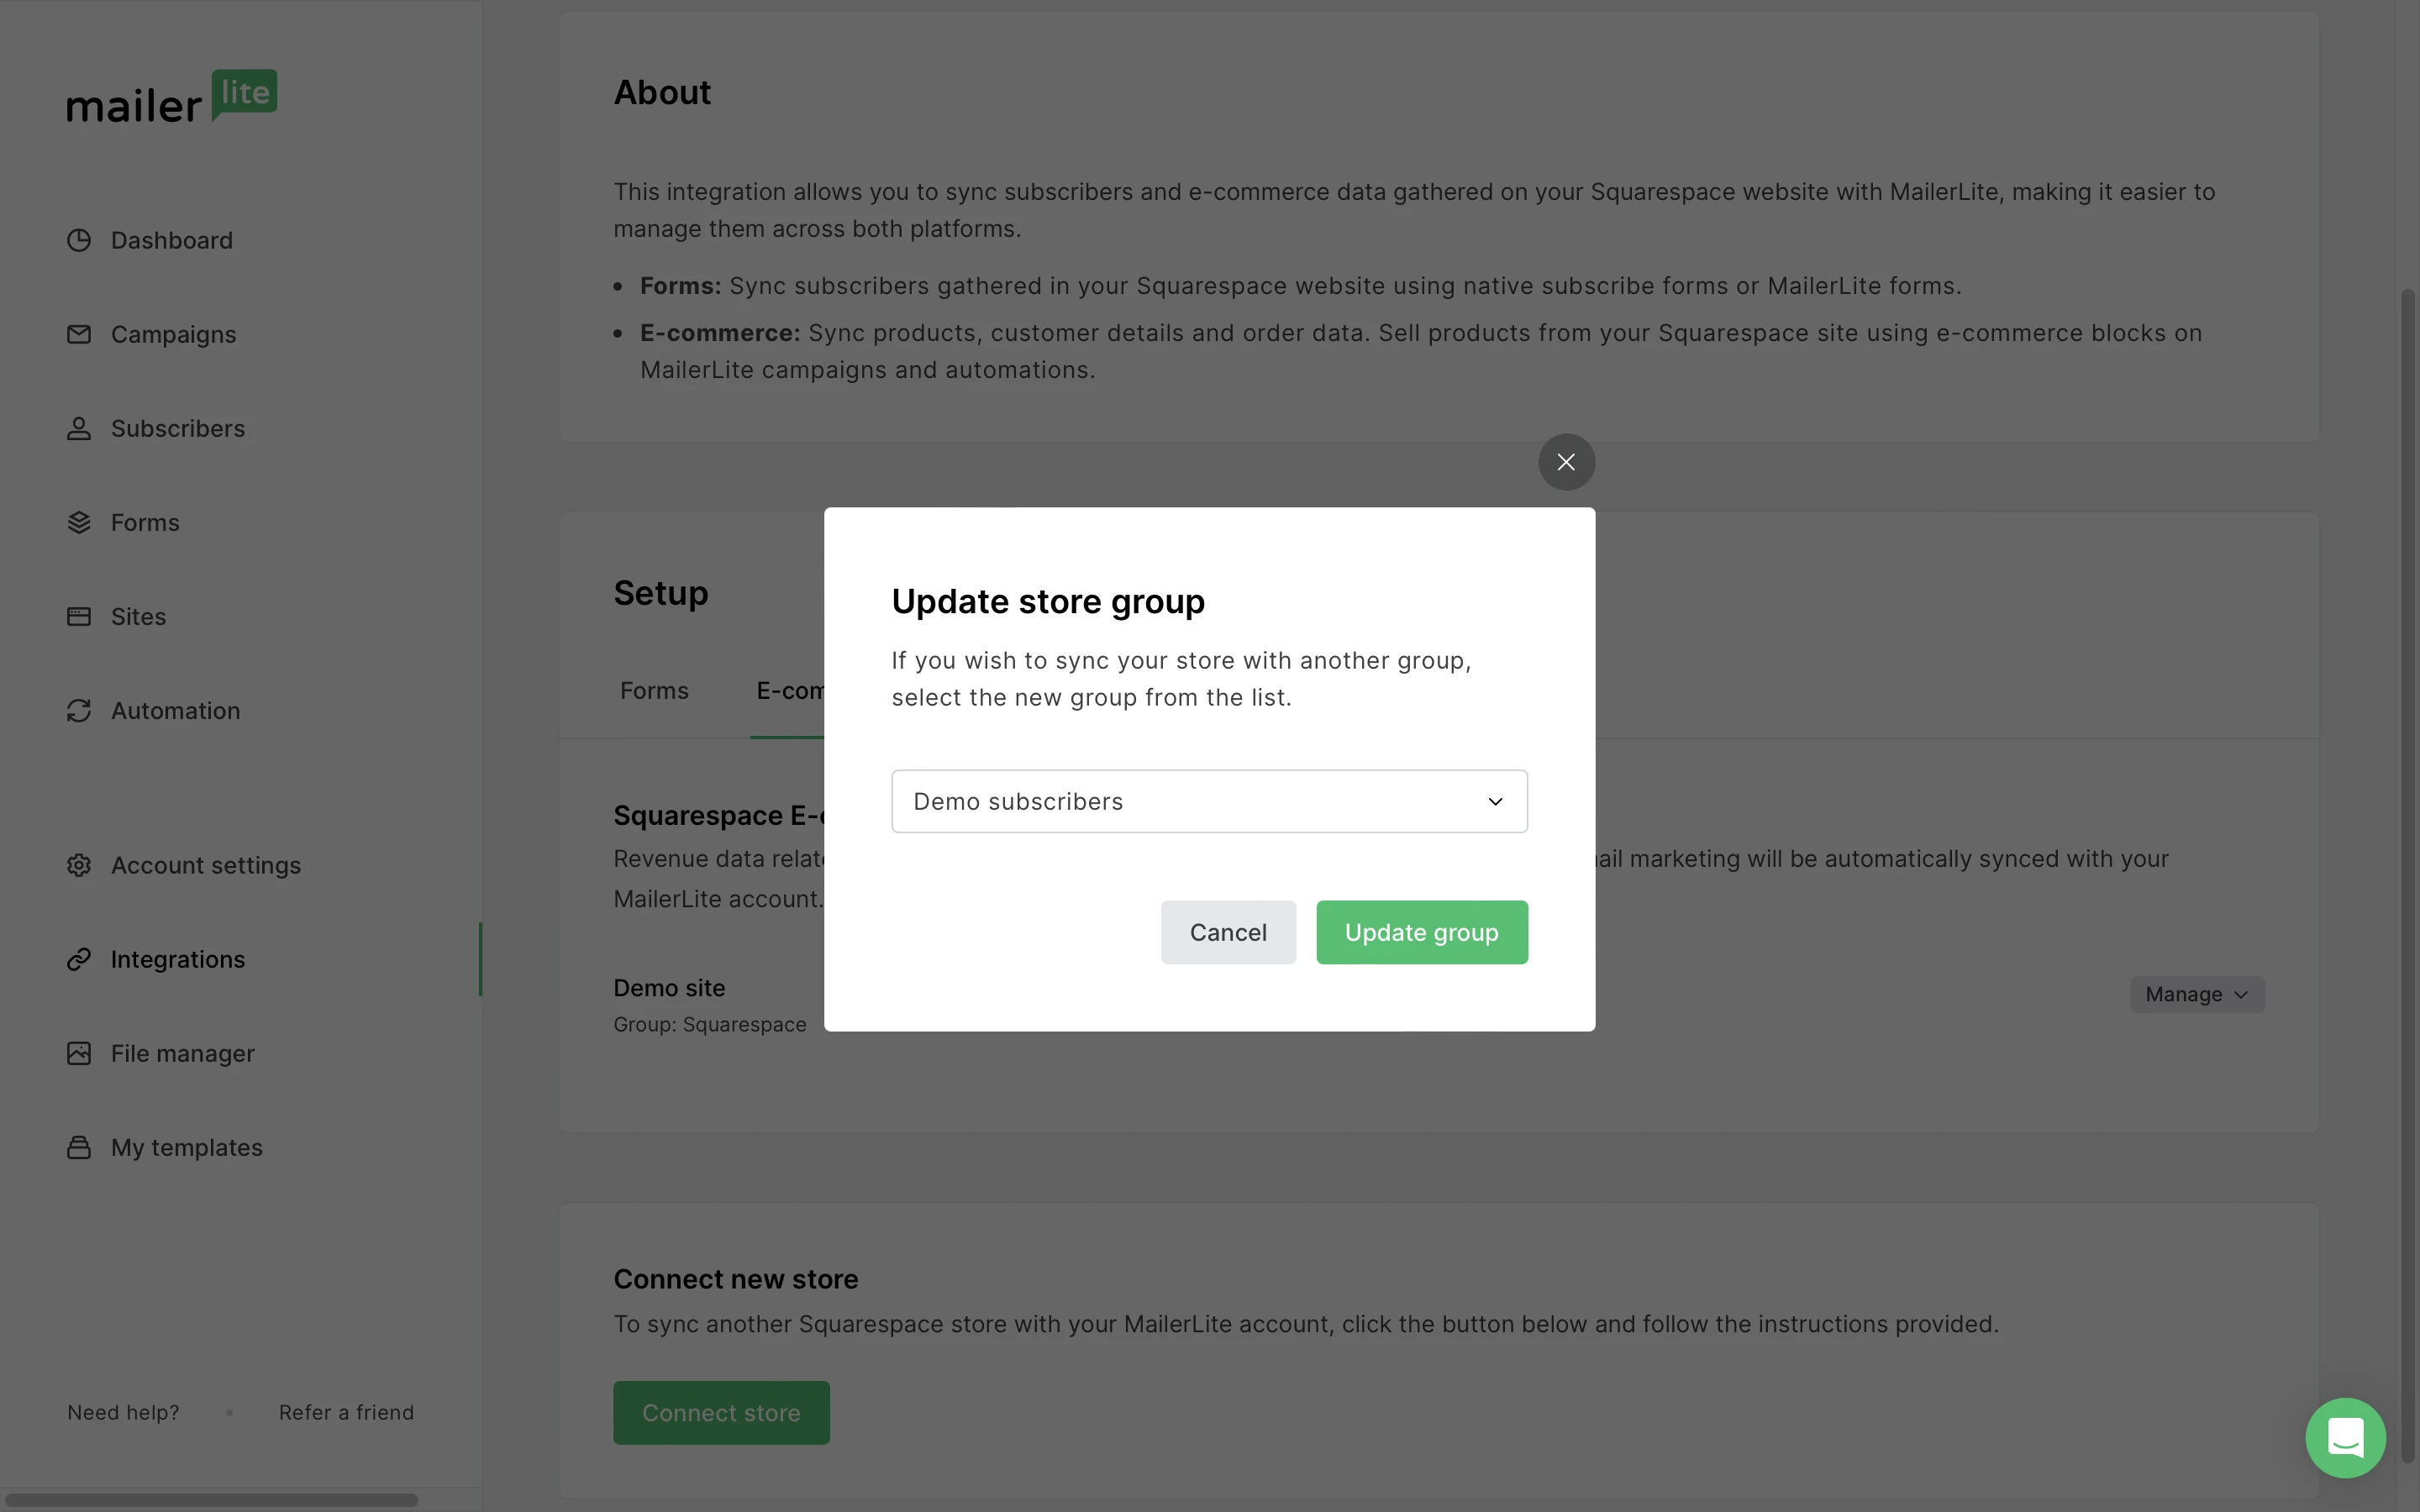Open the Demo subscribers group dropdown
The height and width of the screenshot is (1512, 2420).
(x=1208, y=801)
